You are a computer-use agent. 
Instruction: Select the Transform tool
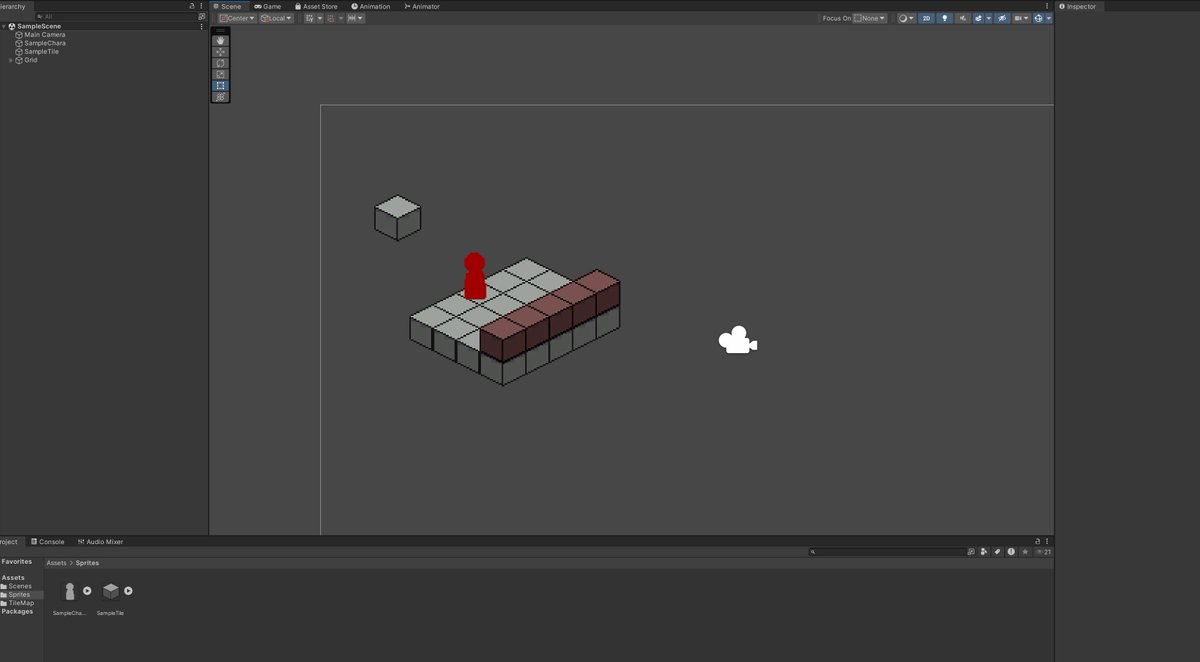point(221,97)
